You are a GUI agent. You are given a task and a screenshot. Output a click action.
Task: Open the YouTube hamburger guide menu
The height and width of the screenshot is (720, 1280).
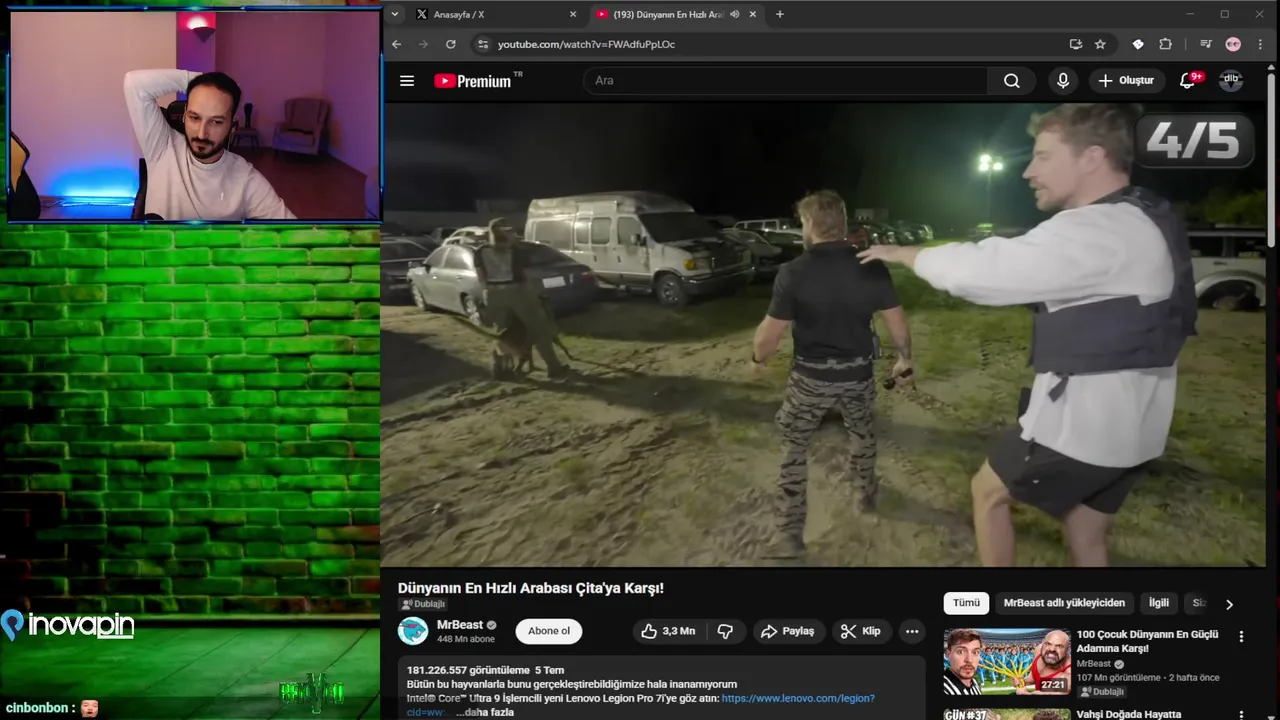407,81
